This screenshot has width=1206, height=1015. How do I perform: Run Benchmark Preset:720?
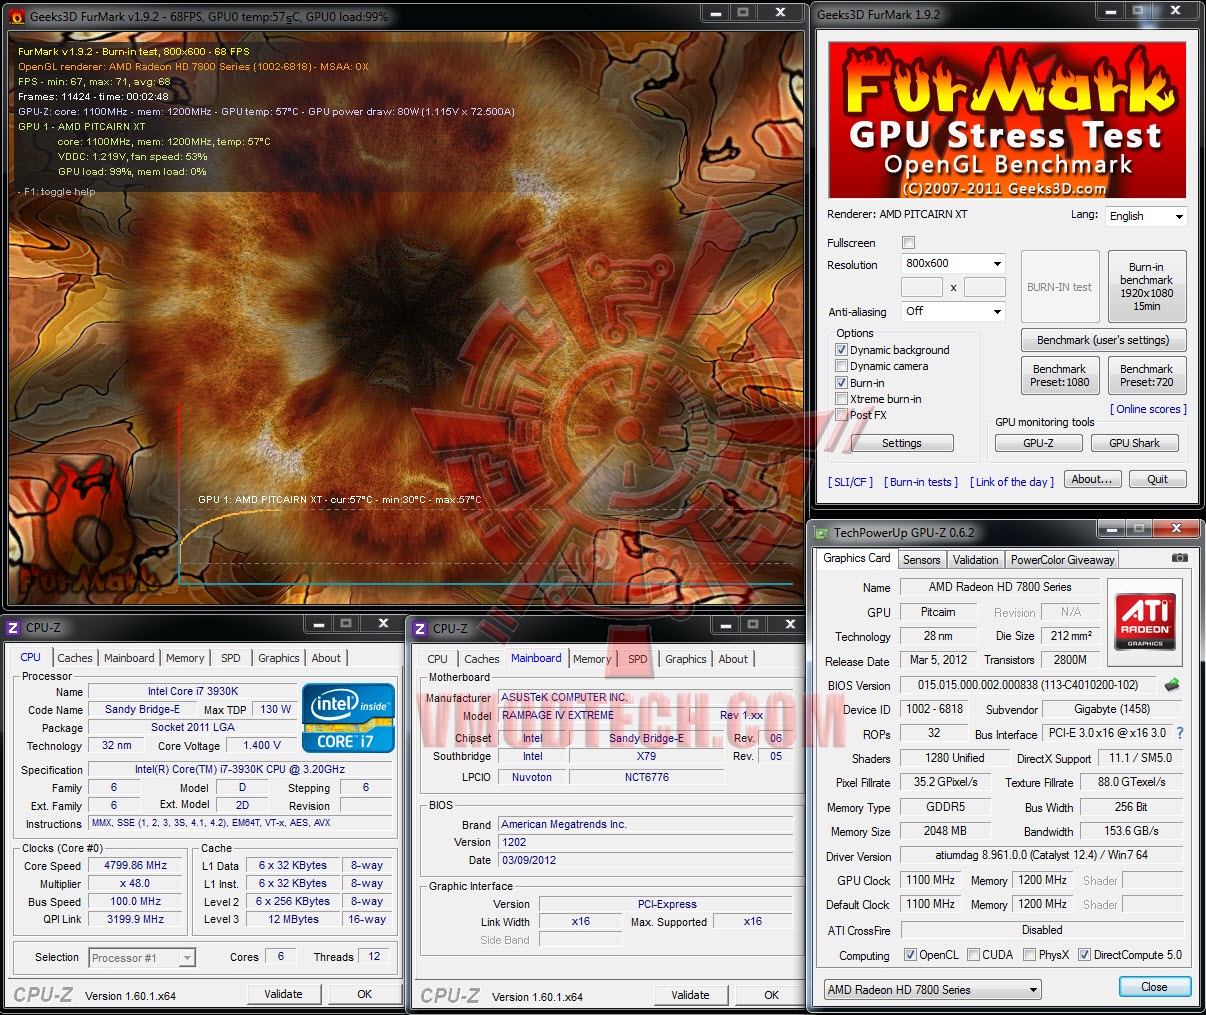(1147, 376)
